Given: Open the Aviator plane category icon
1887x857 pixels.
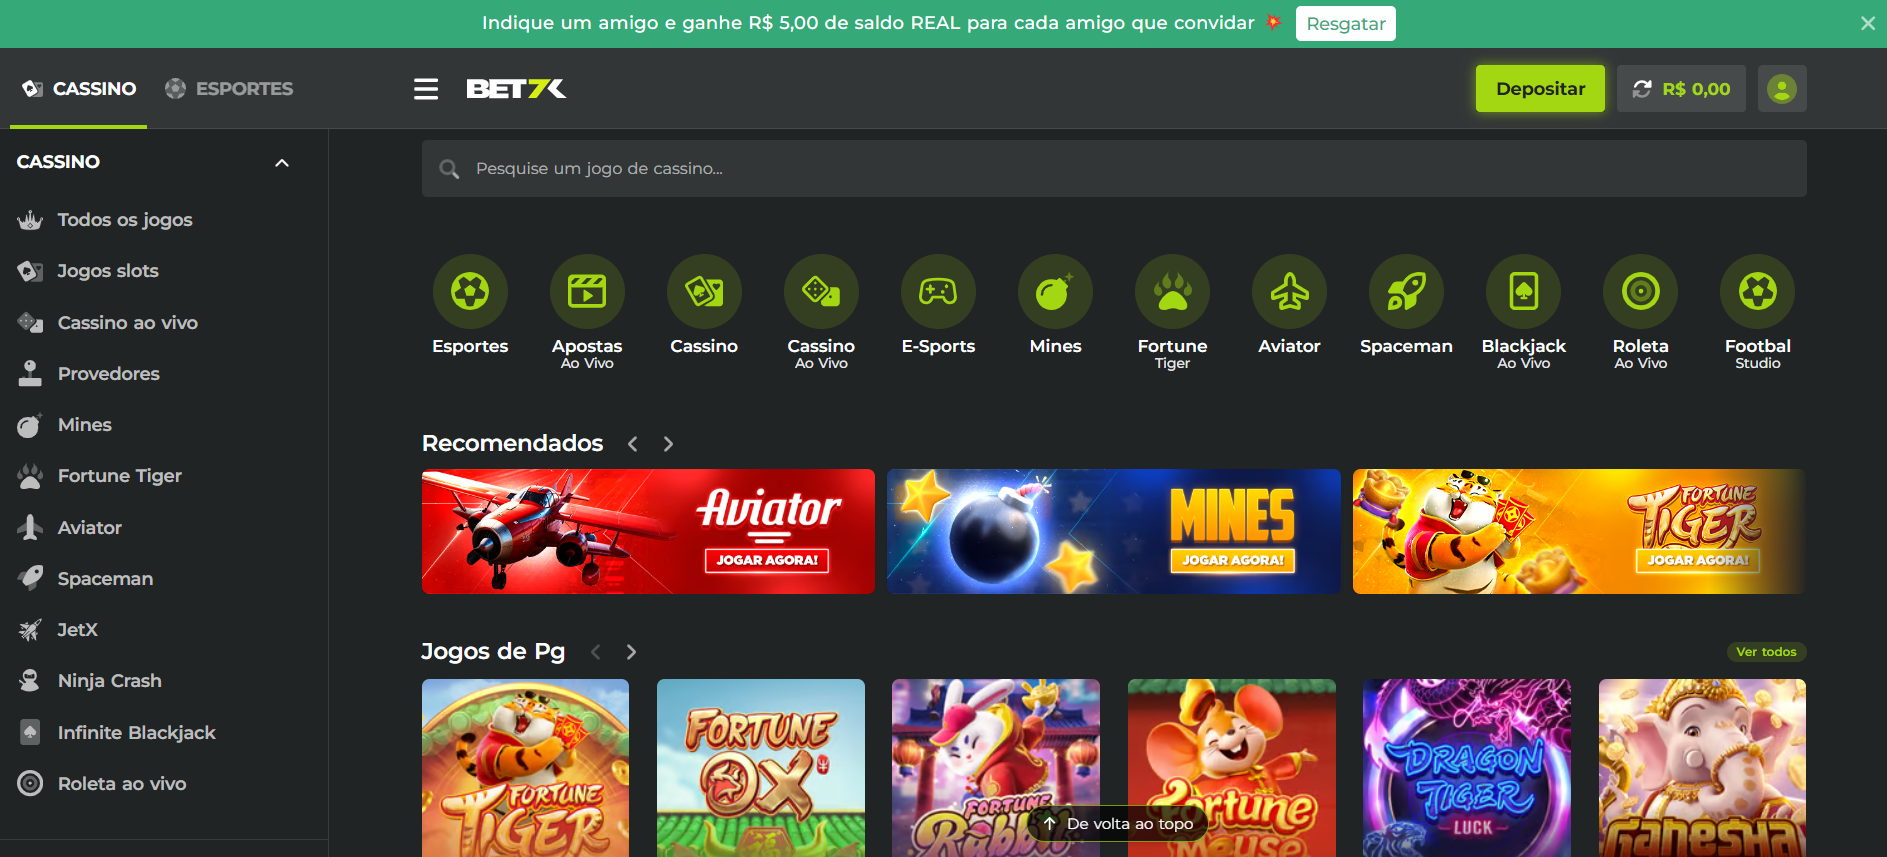Looking at the screenshot, I should tap(1289, 292).
